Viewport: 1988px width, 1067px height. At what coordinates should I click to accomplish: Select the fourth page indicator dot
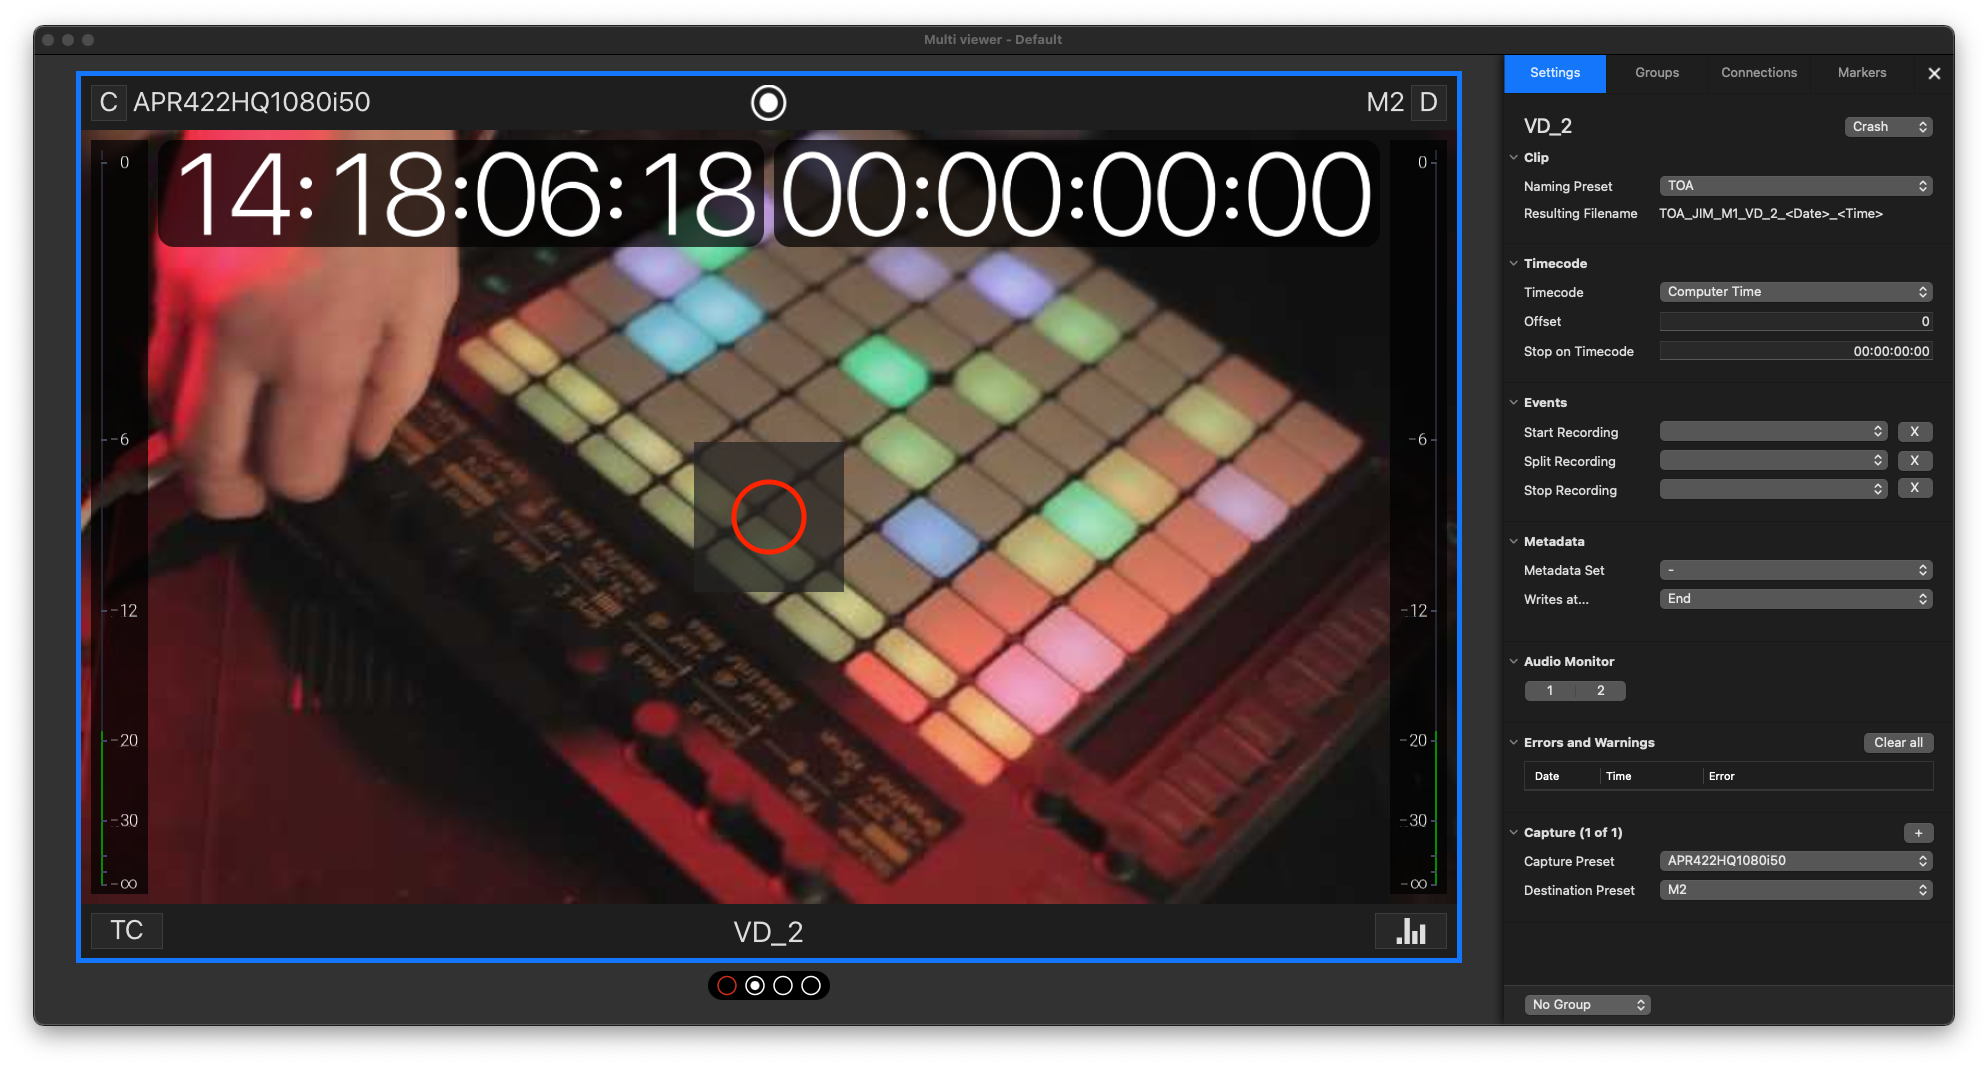point(811,986)
